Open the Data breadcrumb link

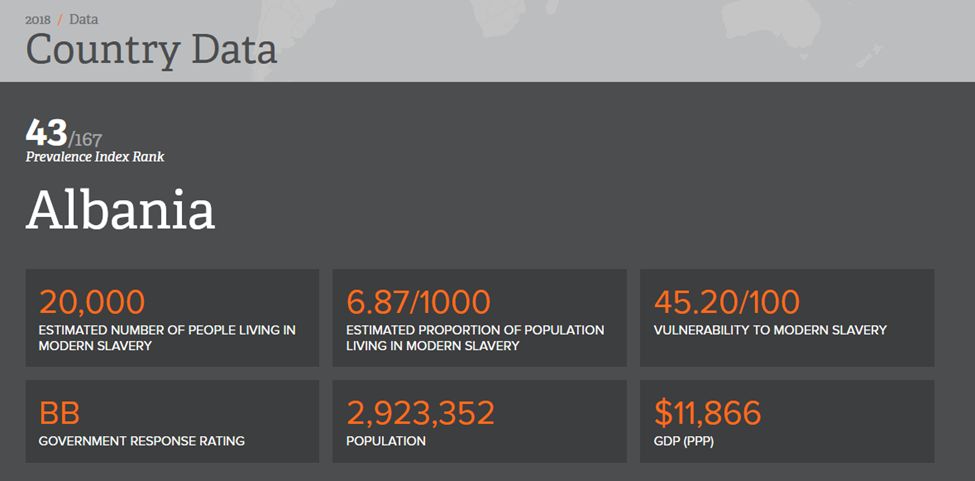point(84,19)
